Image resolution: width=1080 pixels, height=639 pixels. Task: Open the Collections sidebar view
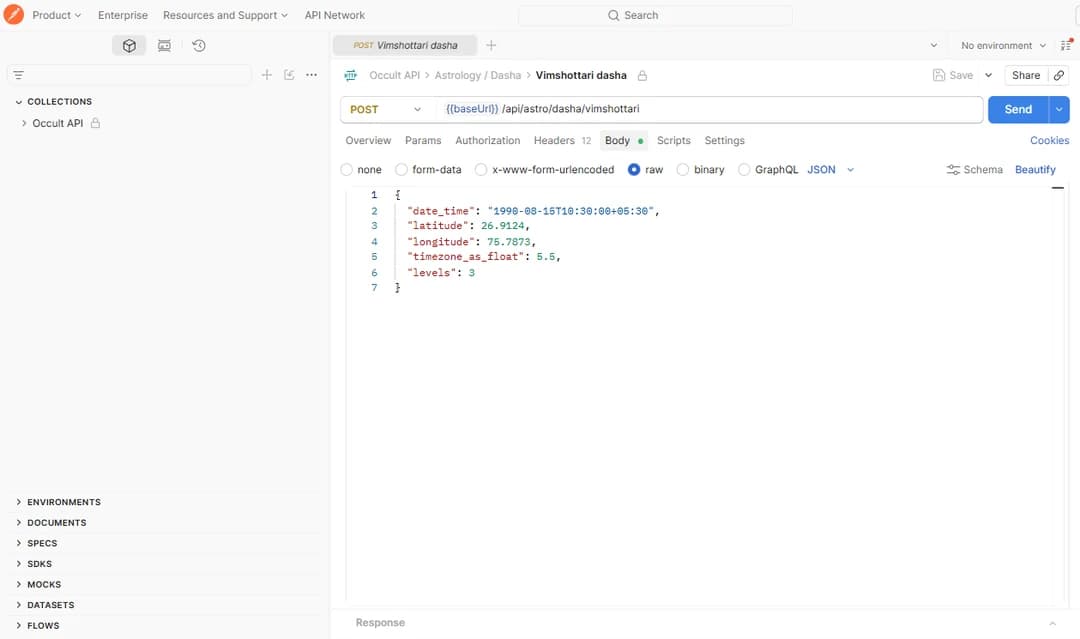point(129,45)
